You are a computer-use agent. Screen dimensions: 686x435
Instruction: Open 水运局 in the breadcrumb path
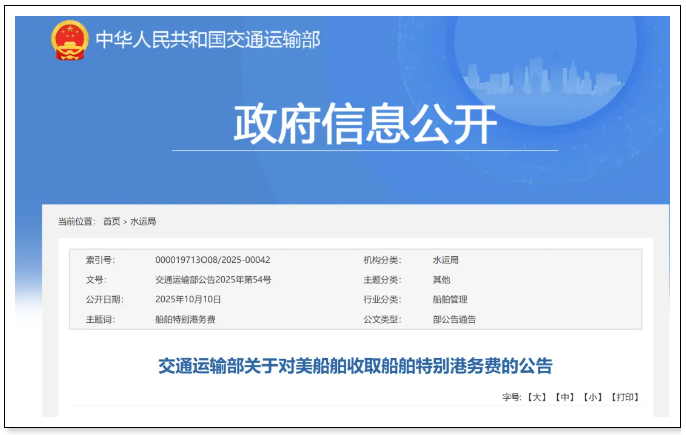click(x=143, y=221)
